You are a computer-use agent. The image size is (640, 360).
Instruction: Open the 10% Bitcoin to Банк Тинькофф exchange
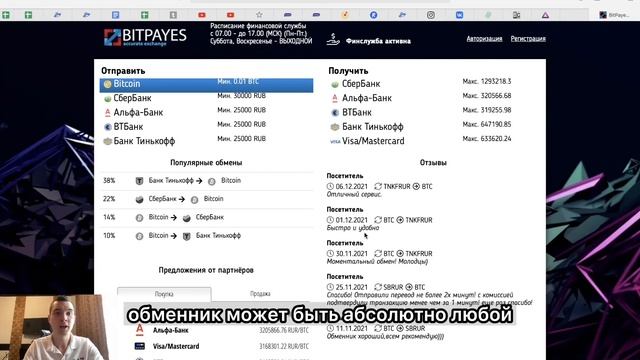click(206, 236)
